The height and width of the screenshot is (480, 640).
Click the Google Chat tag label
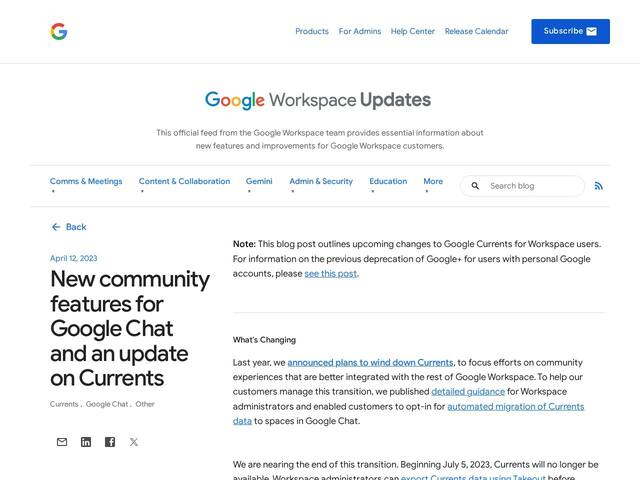107,404
